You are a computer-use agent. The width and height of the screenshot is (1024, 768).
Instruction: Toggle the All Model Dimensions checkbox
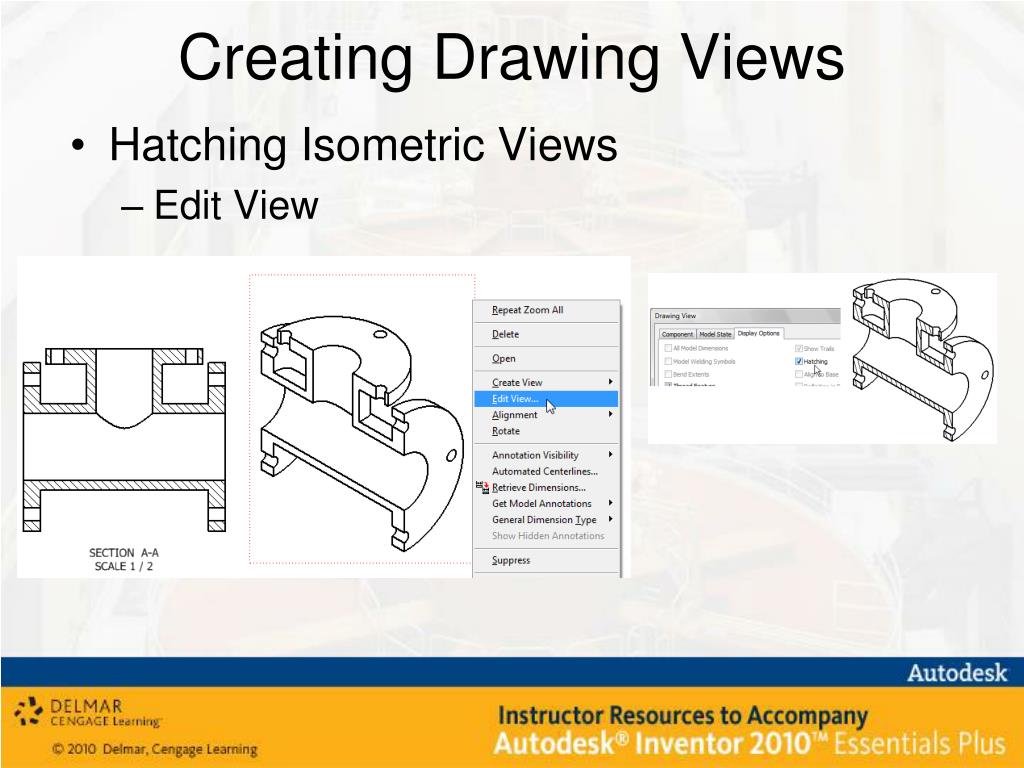[668, 348]
